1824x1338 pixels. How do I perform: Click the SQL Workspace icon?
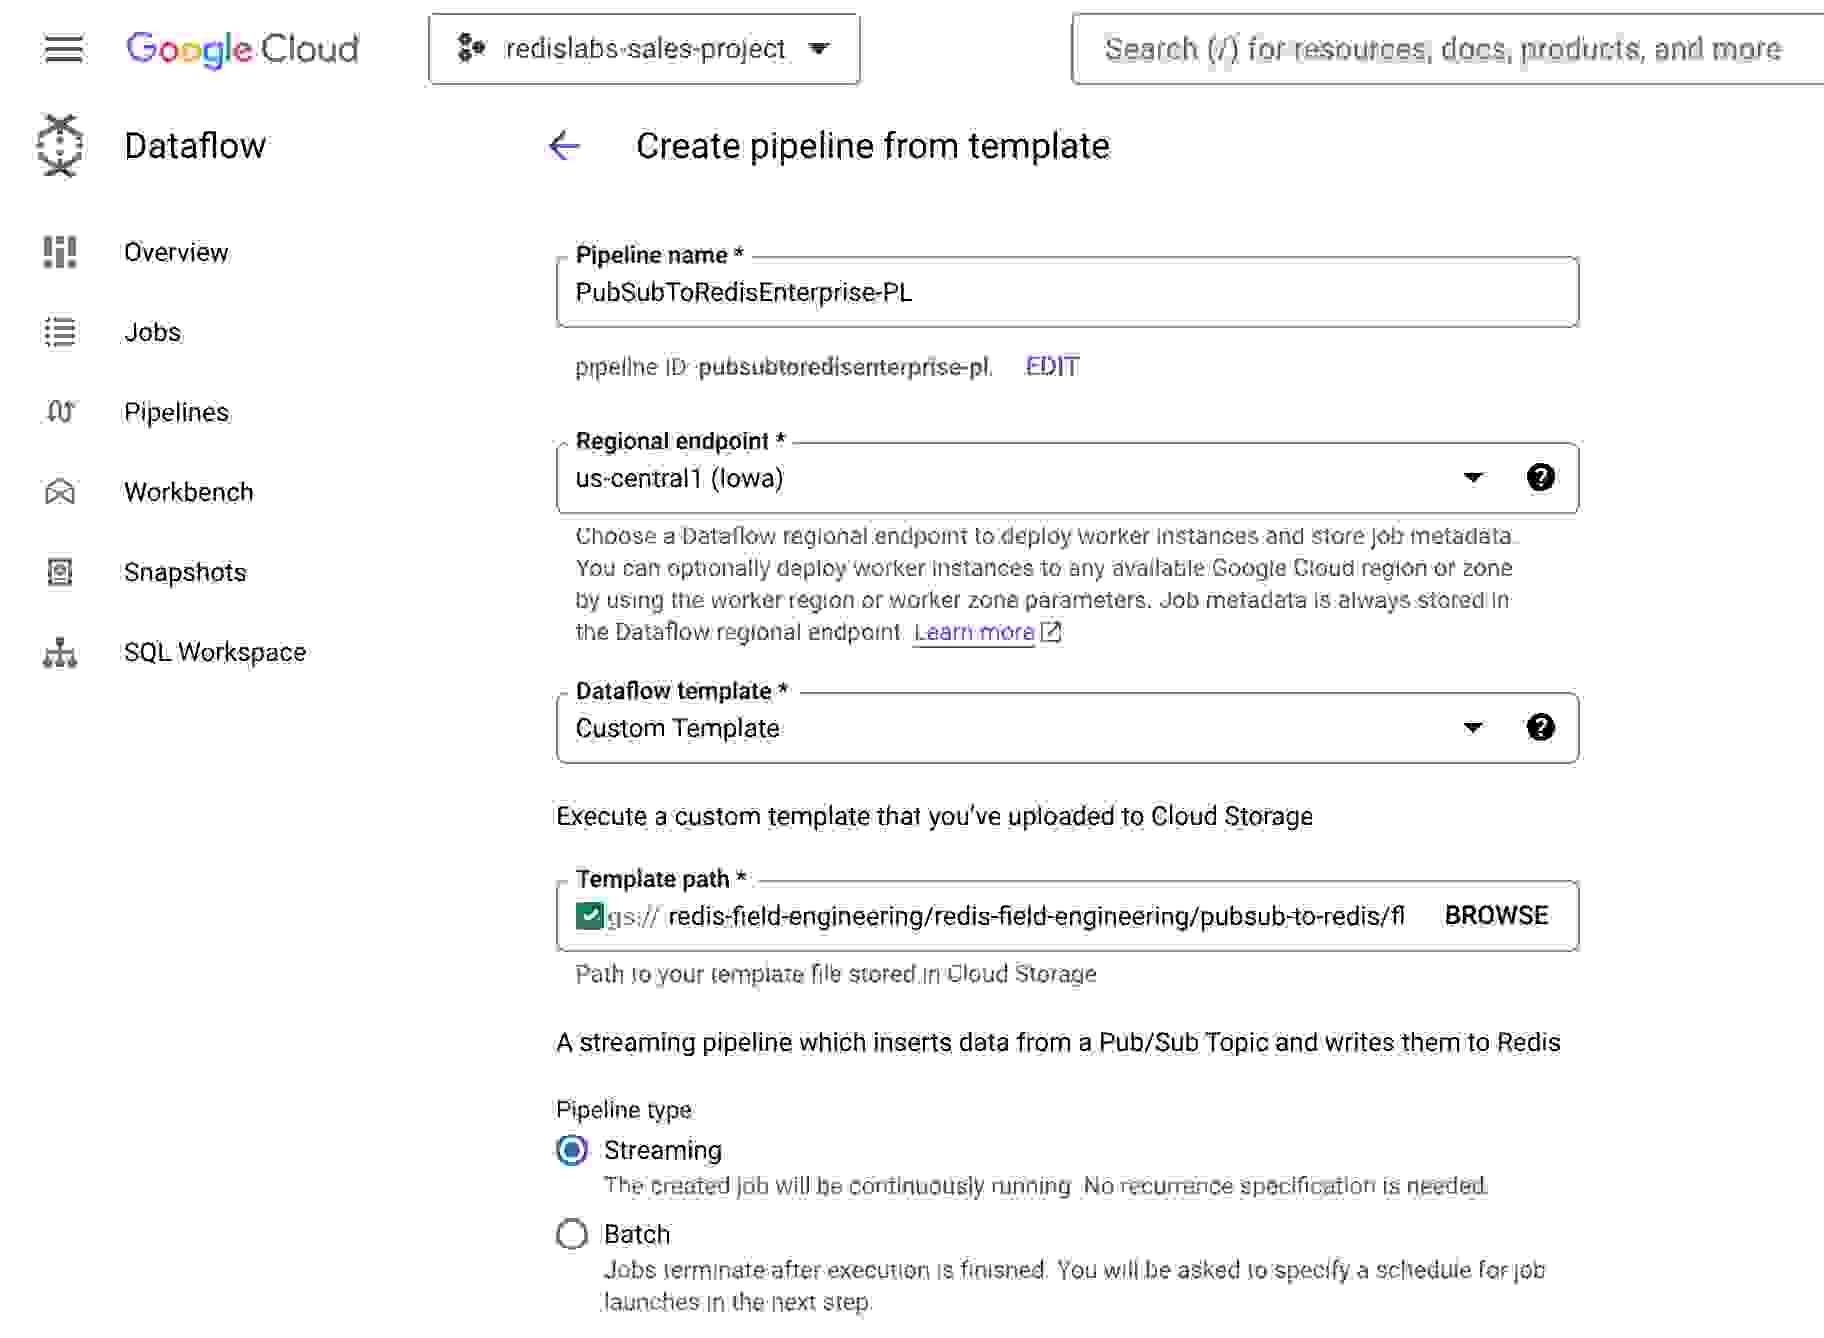[x=60, y=652]
